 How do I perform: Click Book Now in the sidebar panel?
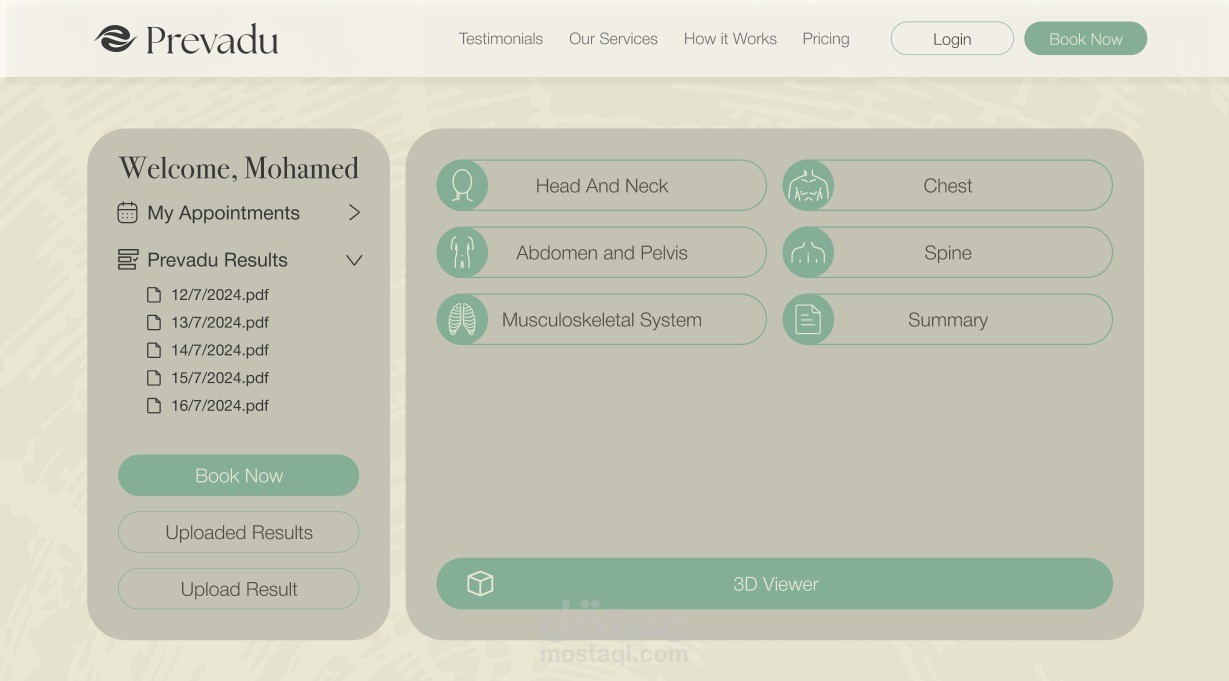pyautogui.click(x=238, y=475)
